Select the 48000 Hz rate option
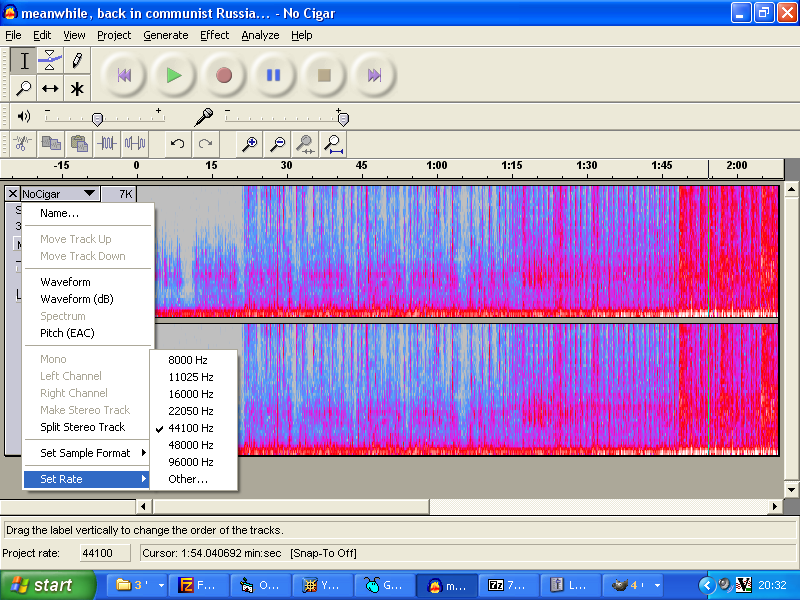This screenshot has height=600, width=800. pyautogui.click(x=190, y=445)
